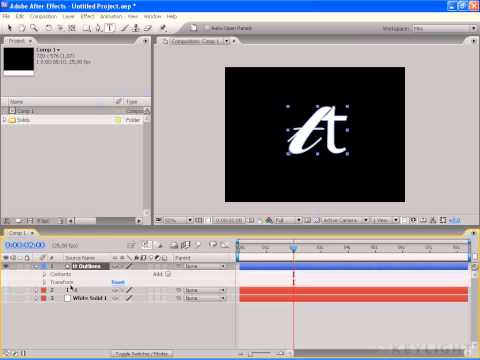Create a new folder in Project panel
The image size is (480, 360).
click(19, 221)
